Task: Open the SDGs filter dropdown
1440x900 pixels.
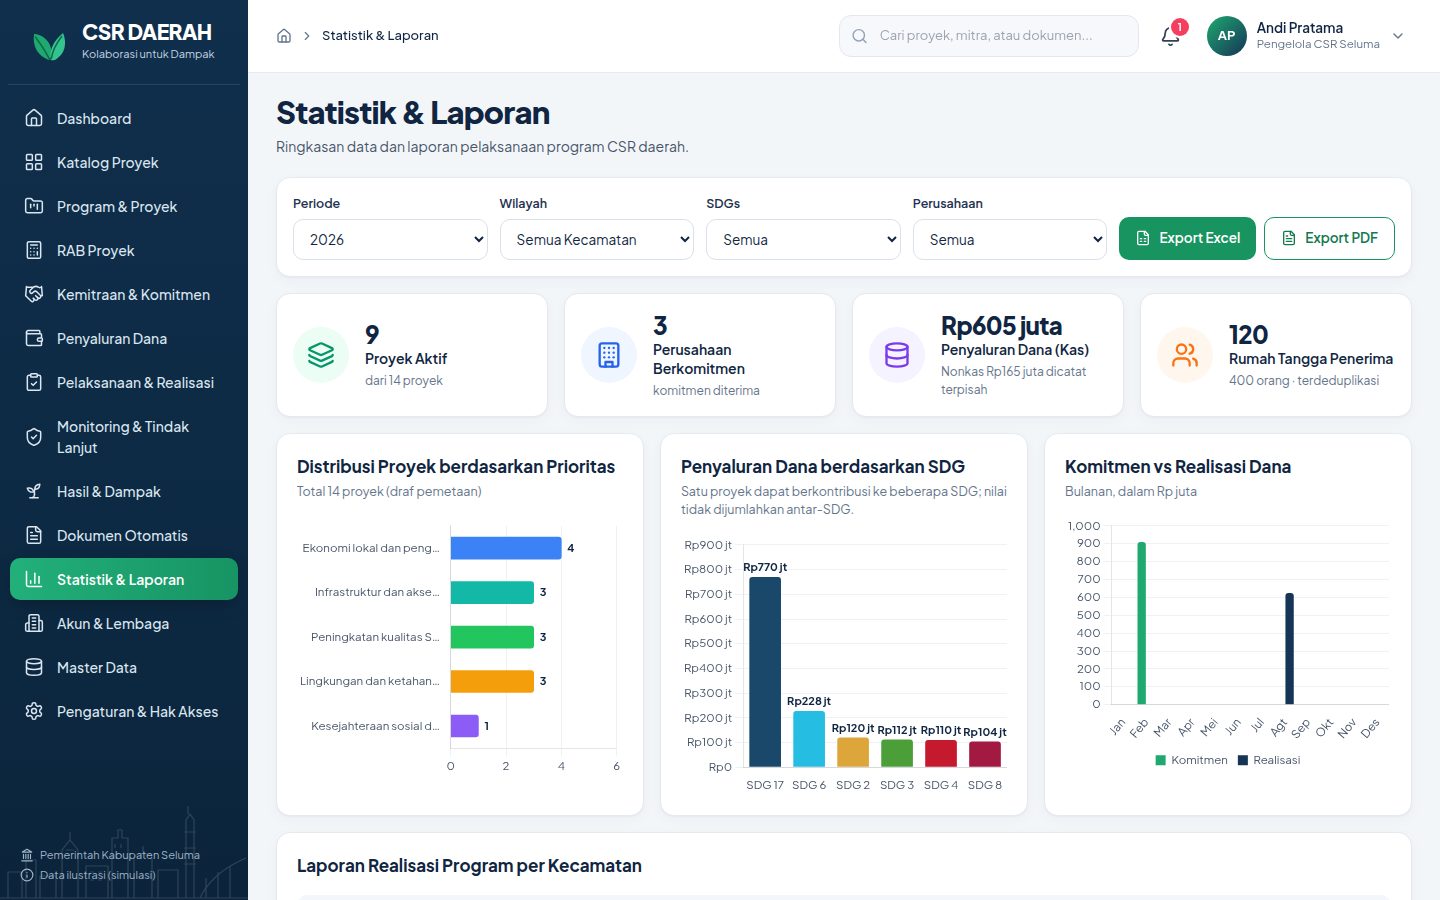Action: click(x=803, y=240)
